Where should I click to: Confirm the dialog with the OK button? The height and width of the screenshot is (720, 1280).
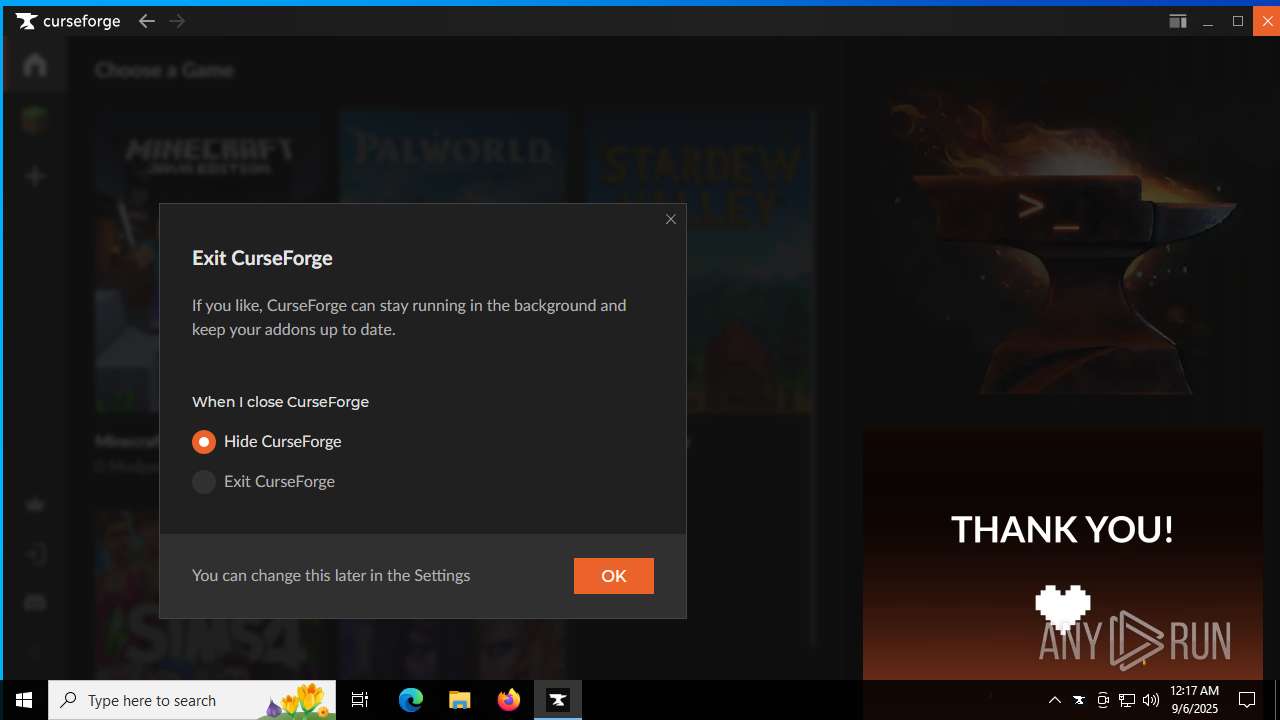[x=614, y=576]
